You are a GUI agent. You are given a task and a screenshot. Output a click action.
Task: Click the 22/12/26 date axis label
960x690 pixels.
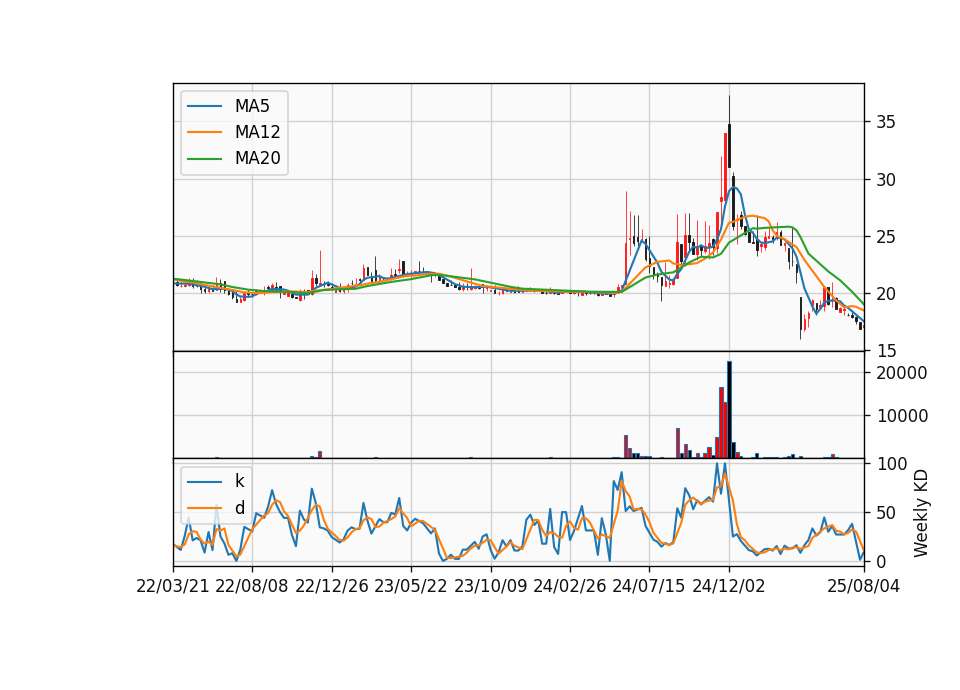tap(332, 586)
